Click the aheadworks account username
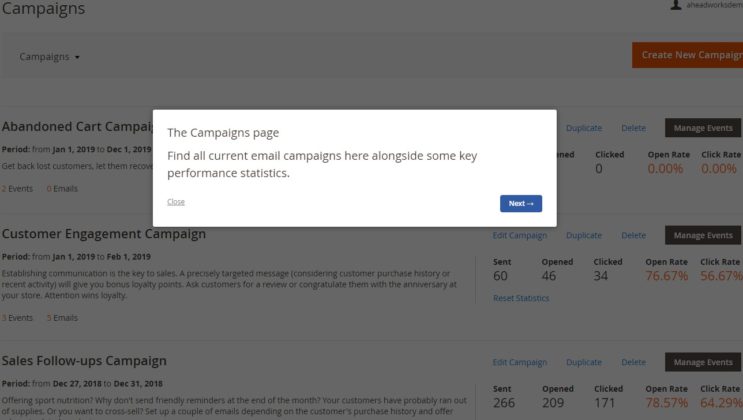 (x=714, y=6)
